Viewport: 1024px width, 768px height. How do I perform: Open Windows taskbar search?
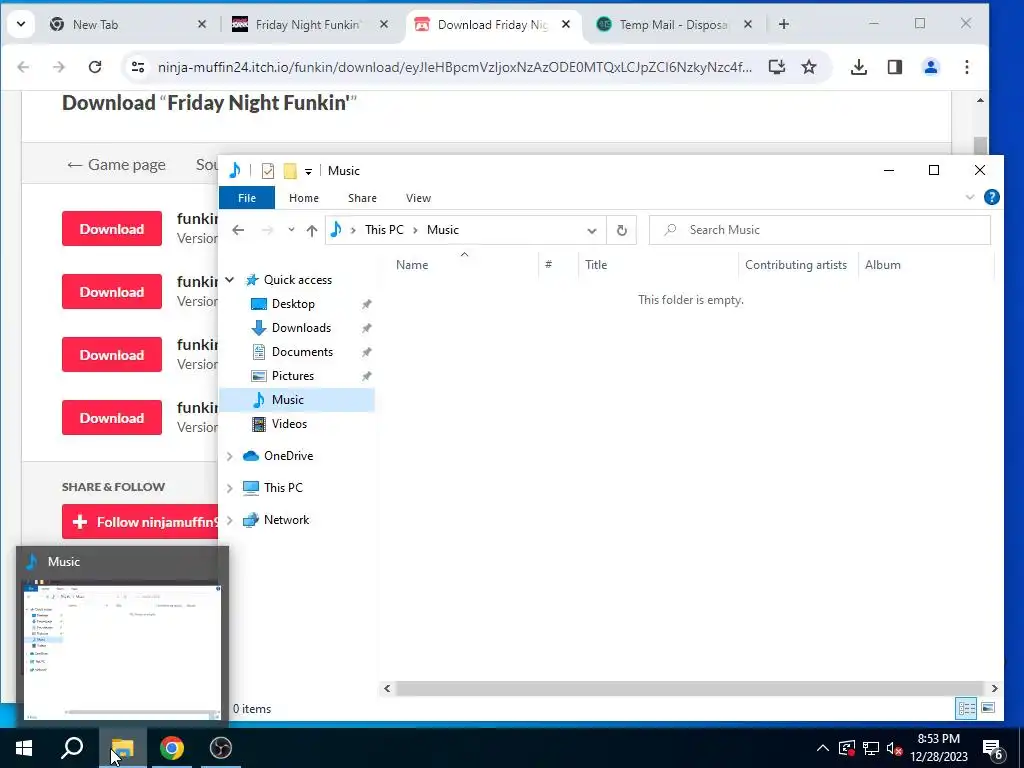click(72, 748)
